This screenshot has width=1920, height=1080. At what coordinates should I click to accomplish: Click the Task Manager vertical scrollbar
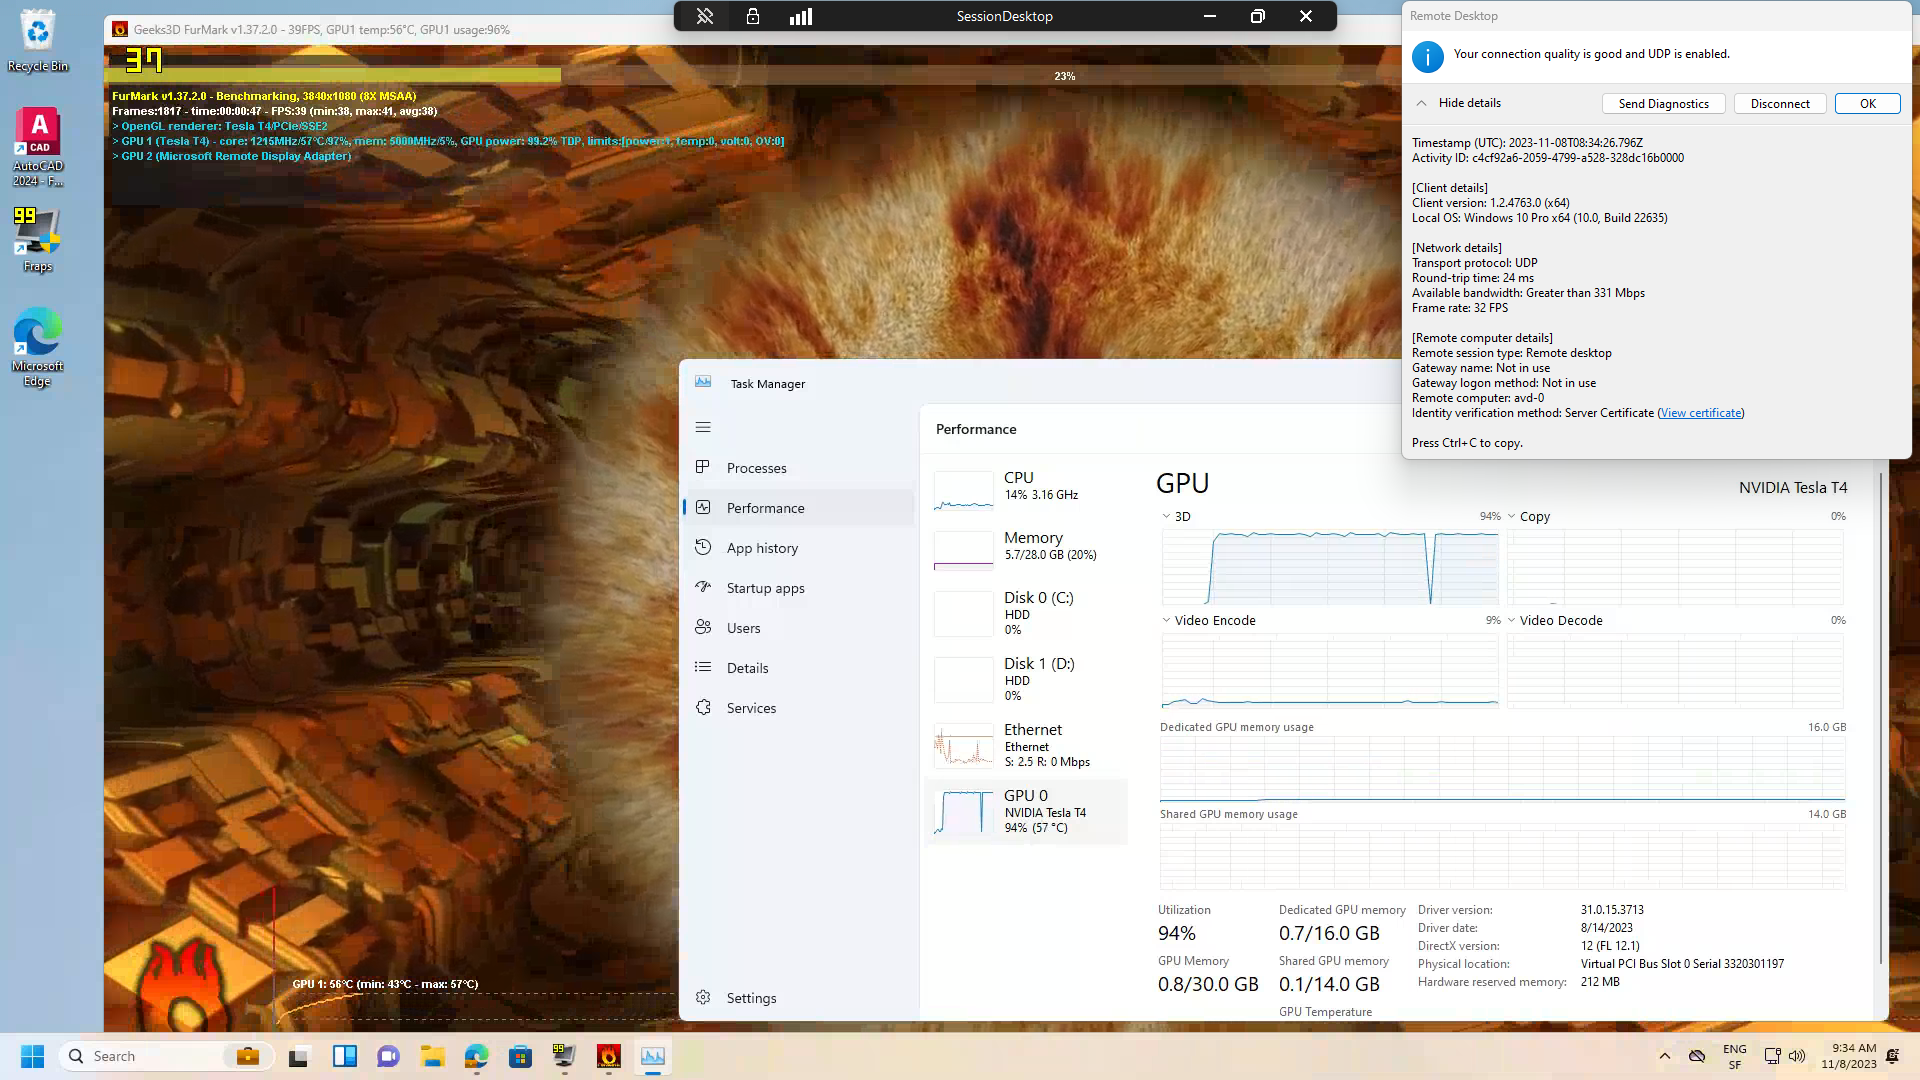(x=1881, y=717)
